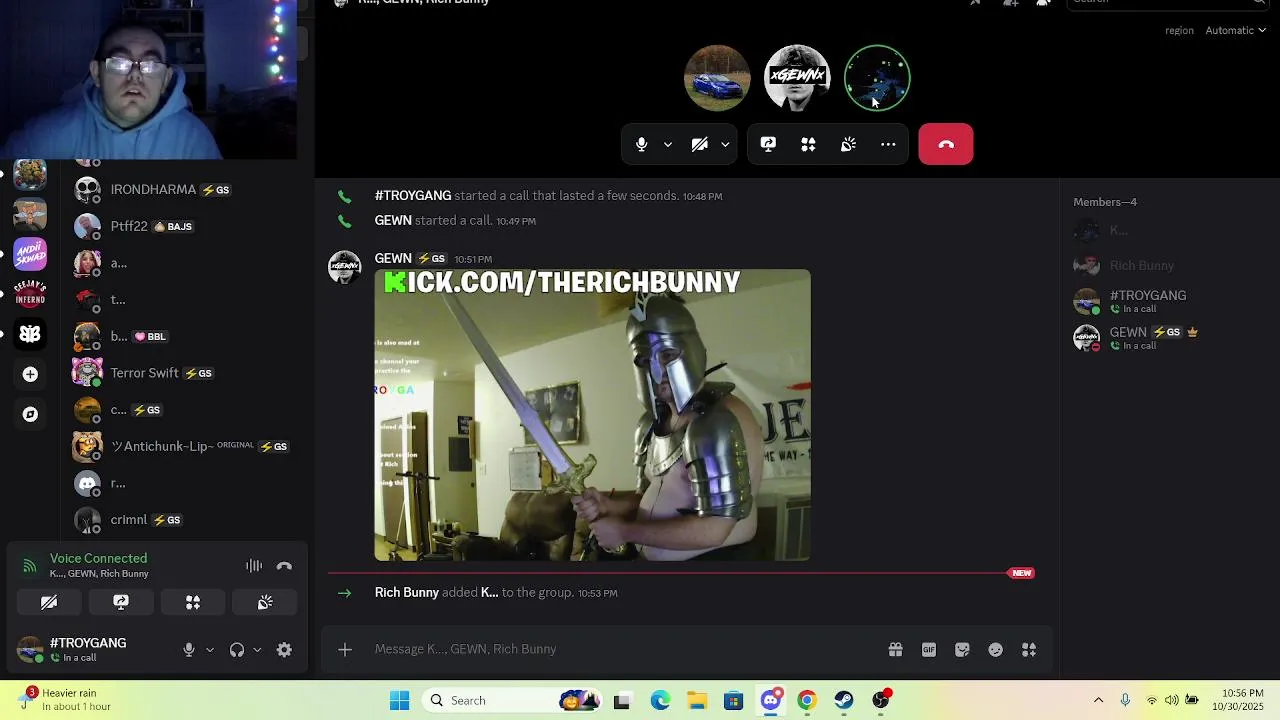Open Antichunk-Lip direct message

pos(186,446)
